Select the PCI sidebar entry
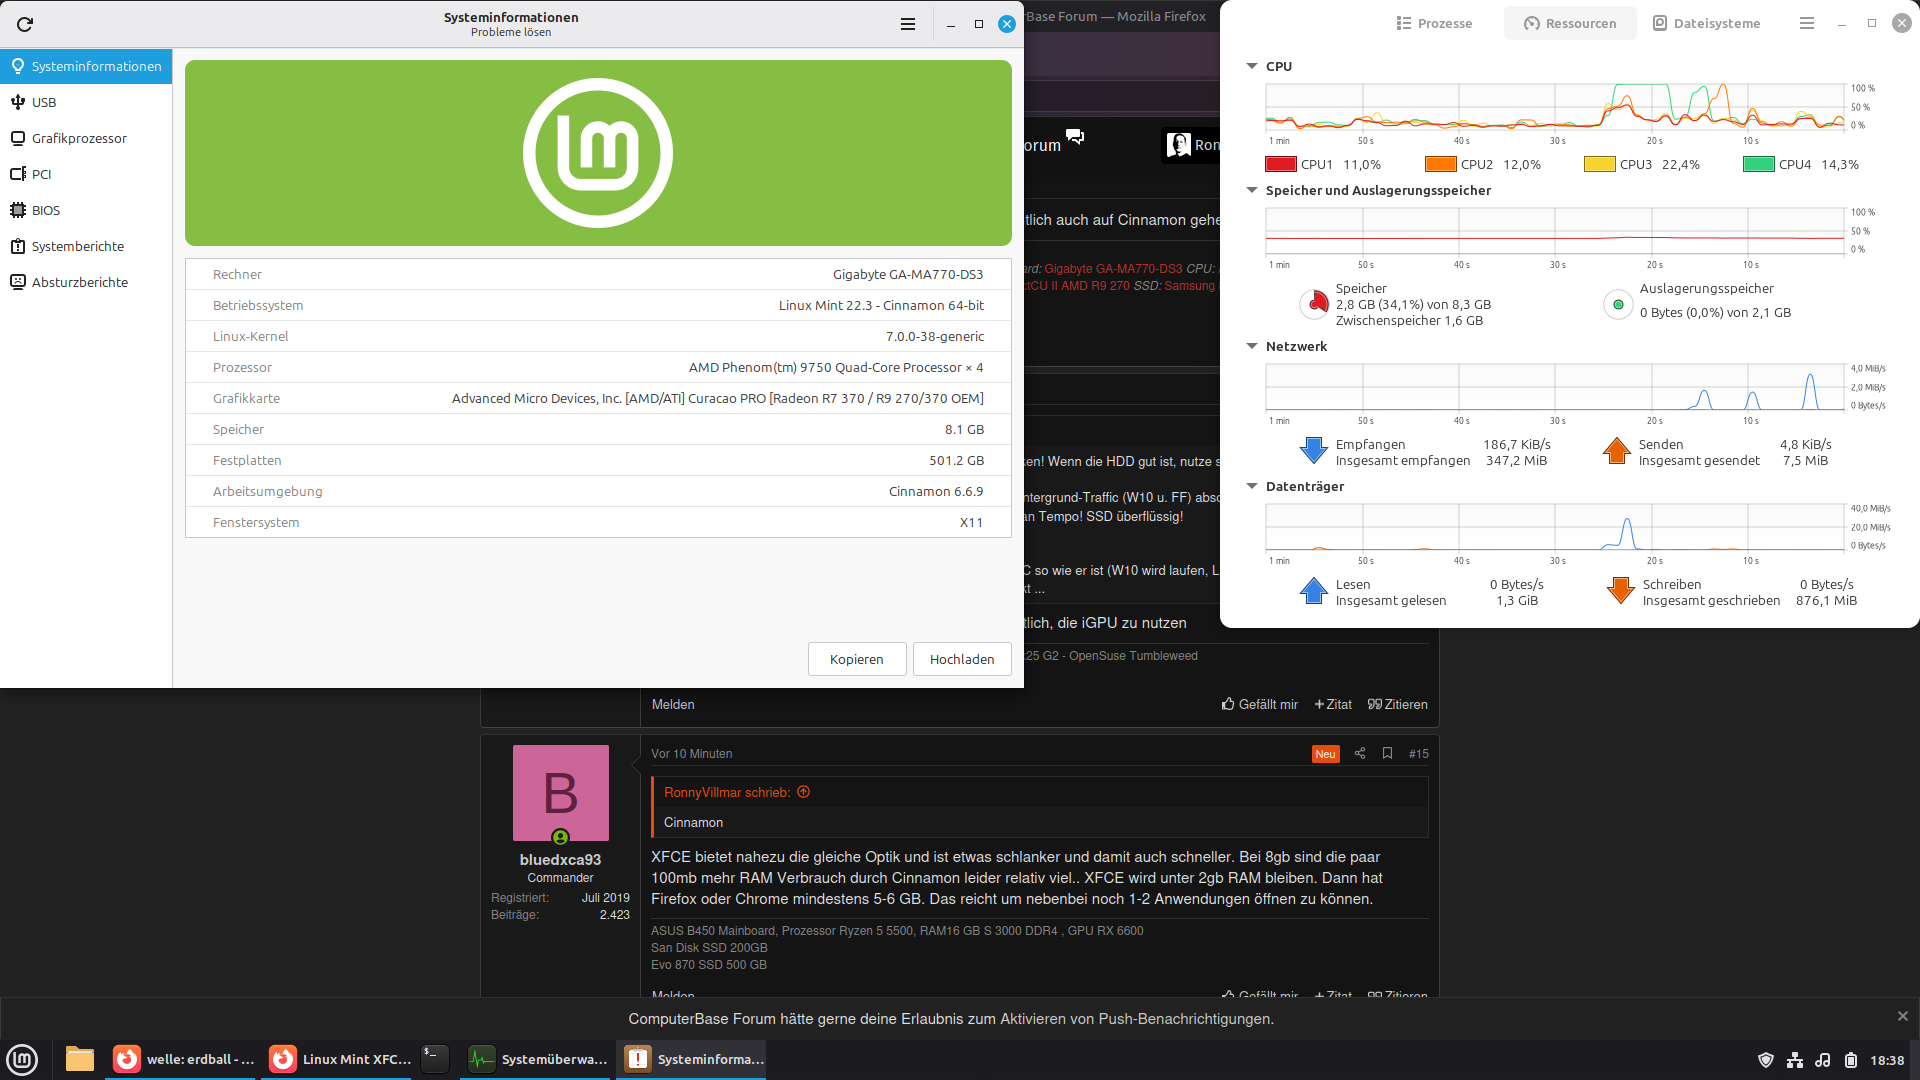The height and width of the screenshot is (1080, 1920). (x=86, y=174)
